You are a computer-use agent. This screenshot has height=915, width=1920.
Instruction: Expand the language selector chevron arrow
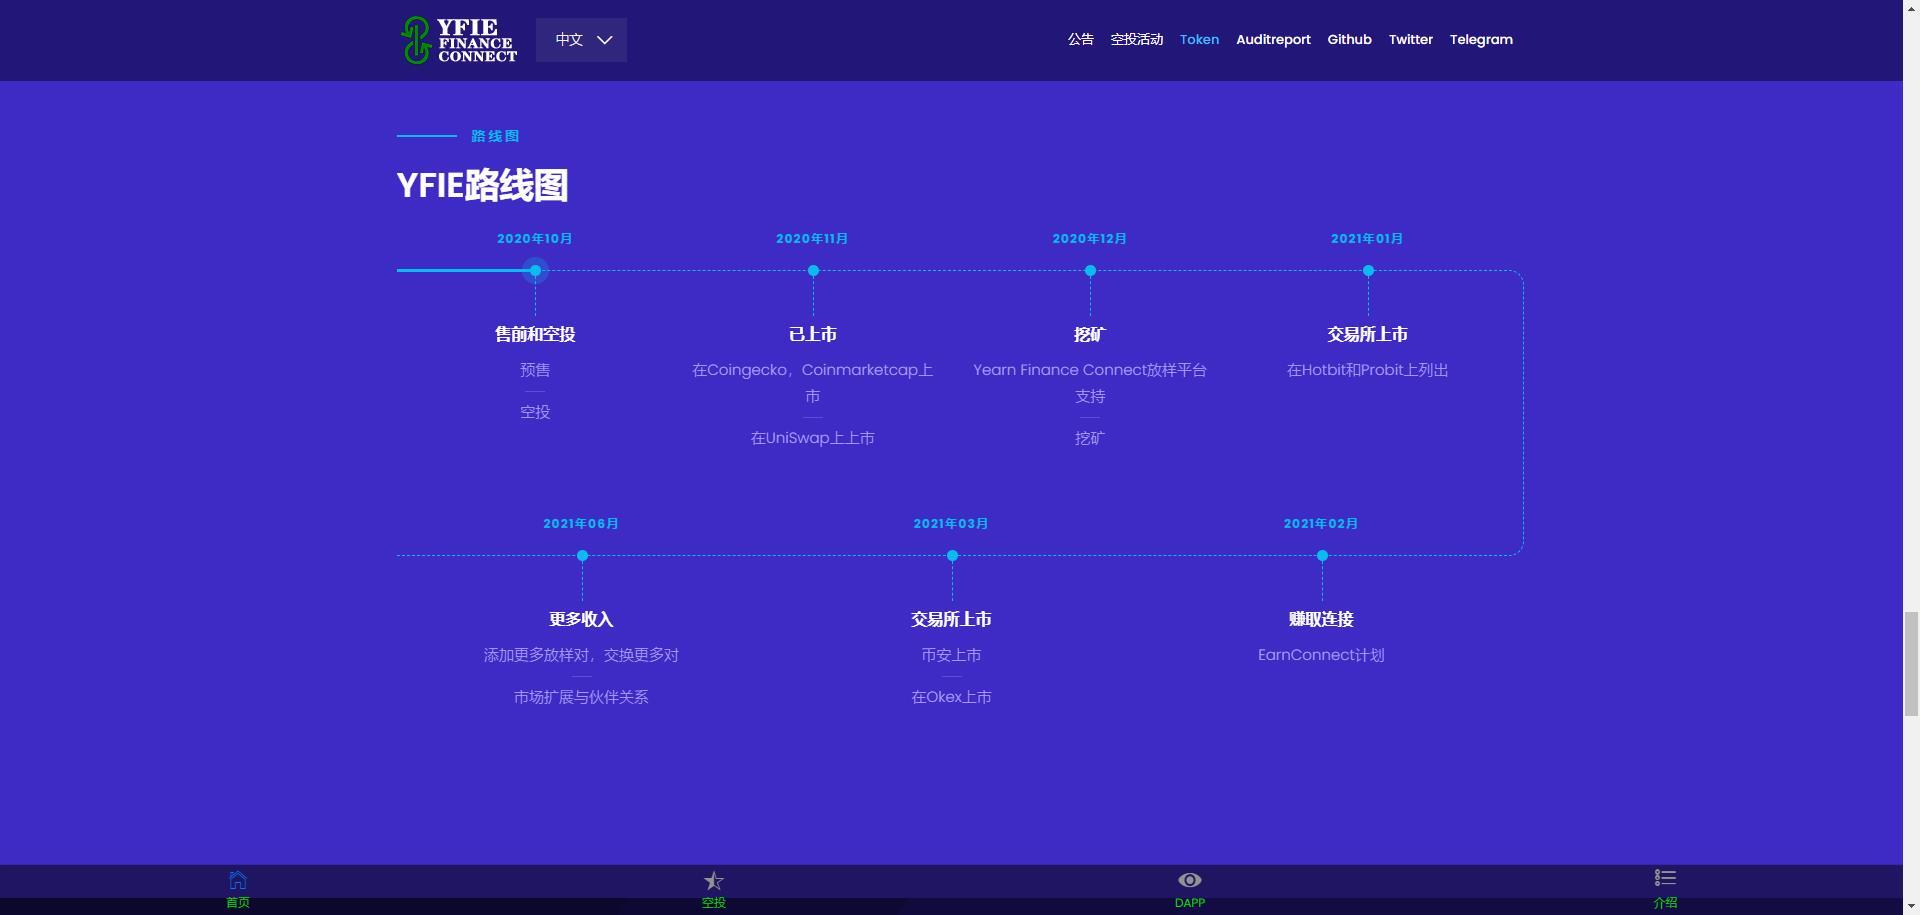click(x=604, y=40)
